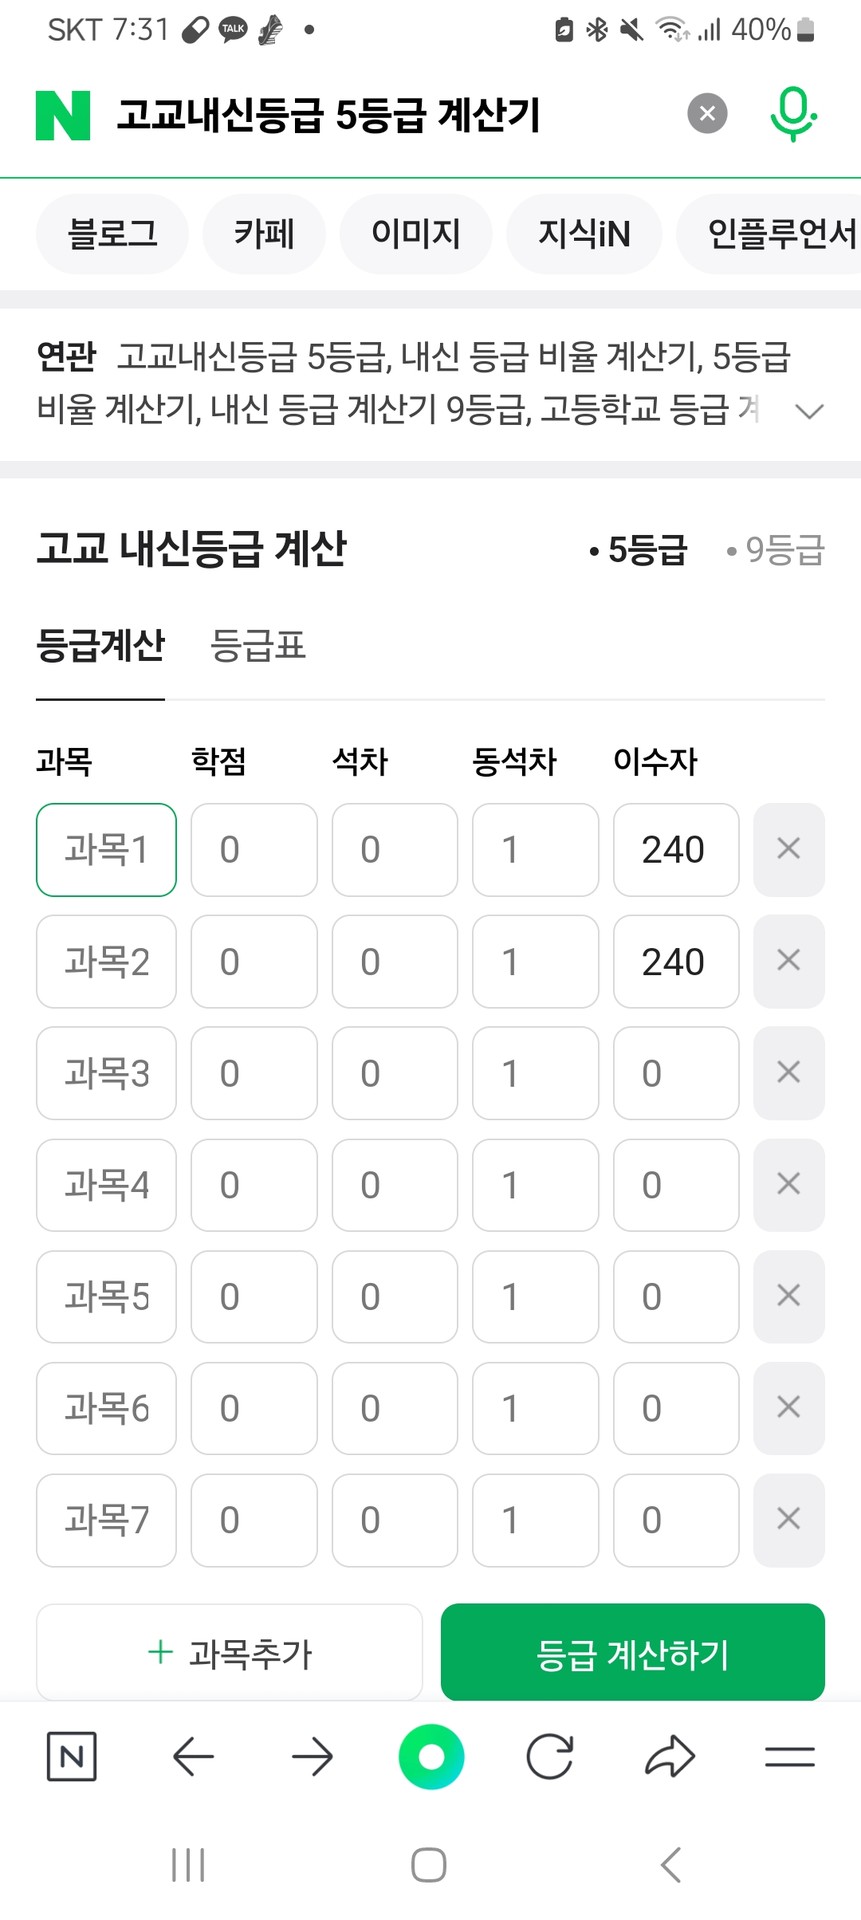Tap the 과목1 name field
Image resolution: width=861 pixels, height=1920 pixels.
pos(106,850)
